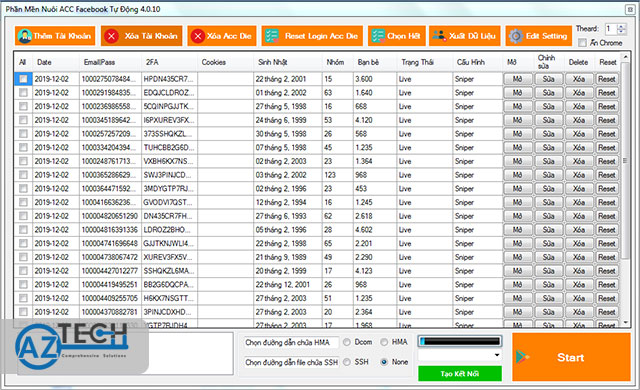
Task: Click the 2FA cell LDROZ2BHO
Action: pos(169,230)
